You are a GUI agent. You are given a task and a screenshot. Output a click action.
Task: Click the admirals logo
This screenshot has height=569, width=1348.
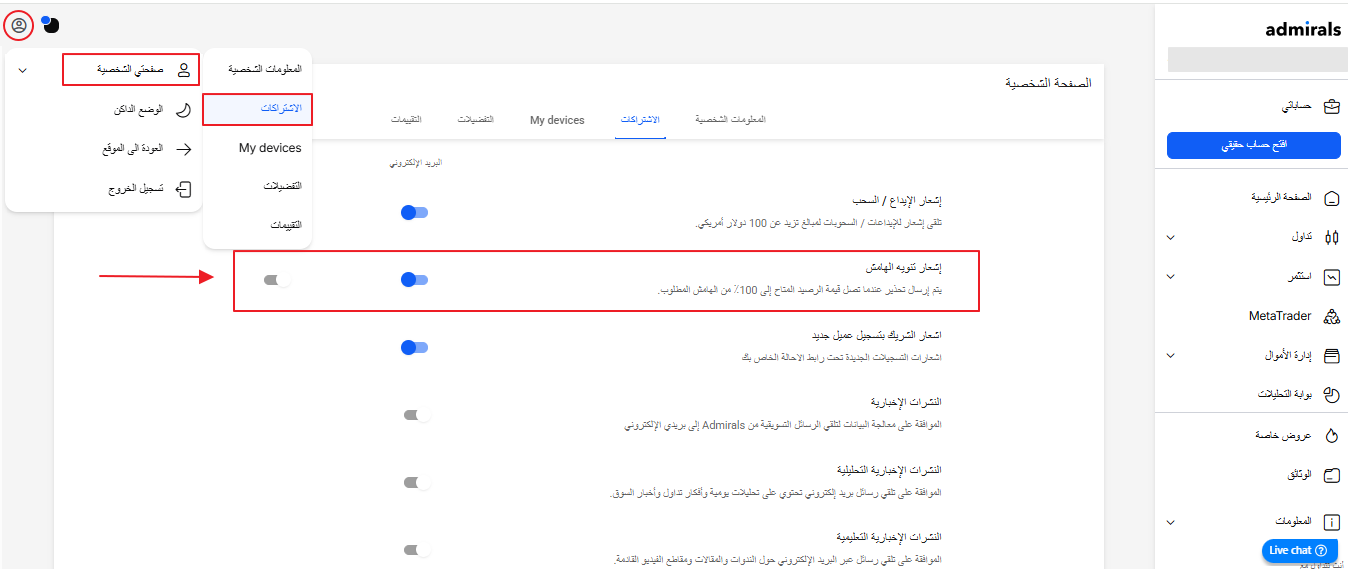point(1303,29)
